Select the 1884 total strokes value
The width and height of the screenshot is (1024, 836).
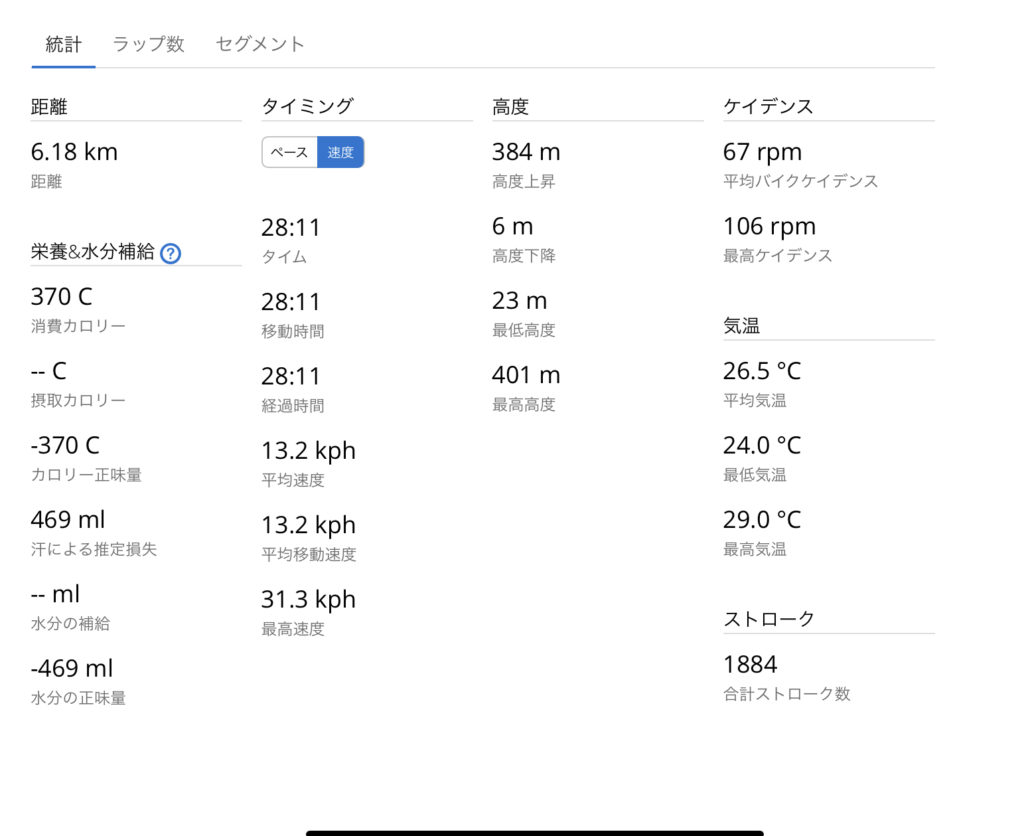(x=750, y=664)
